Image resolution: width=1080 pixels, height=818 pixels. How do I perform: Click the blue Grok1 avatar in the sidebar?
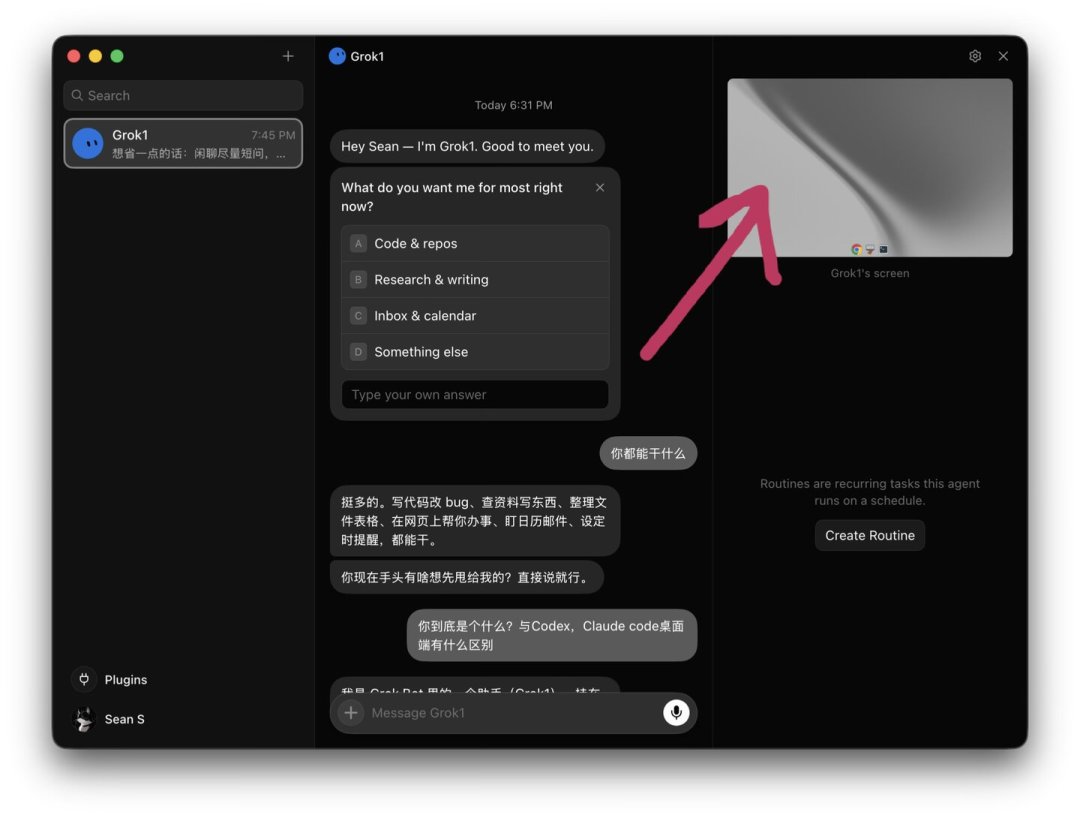coord(88,143)
